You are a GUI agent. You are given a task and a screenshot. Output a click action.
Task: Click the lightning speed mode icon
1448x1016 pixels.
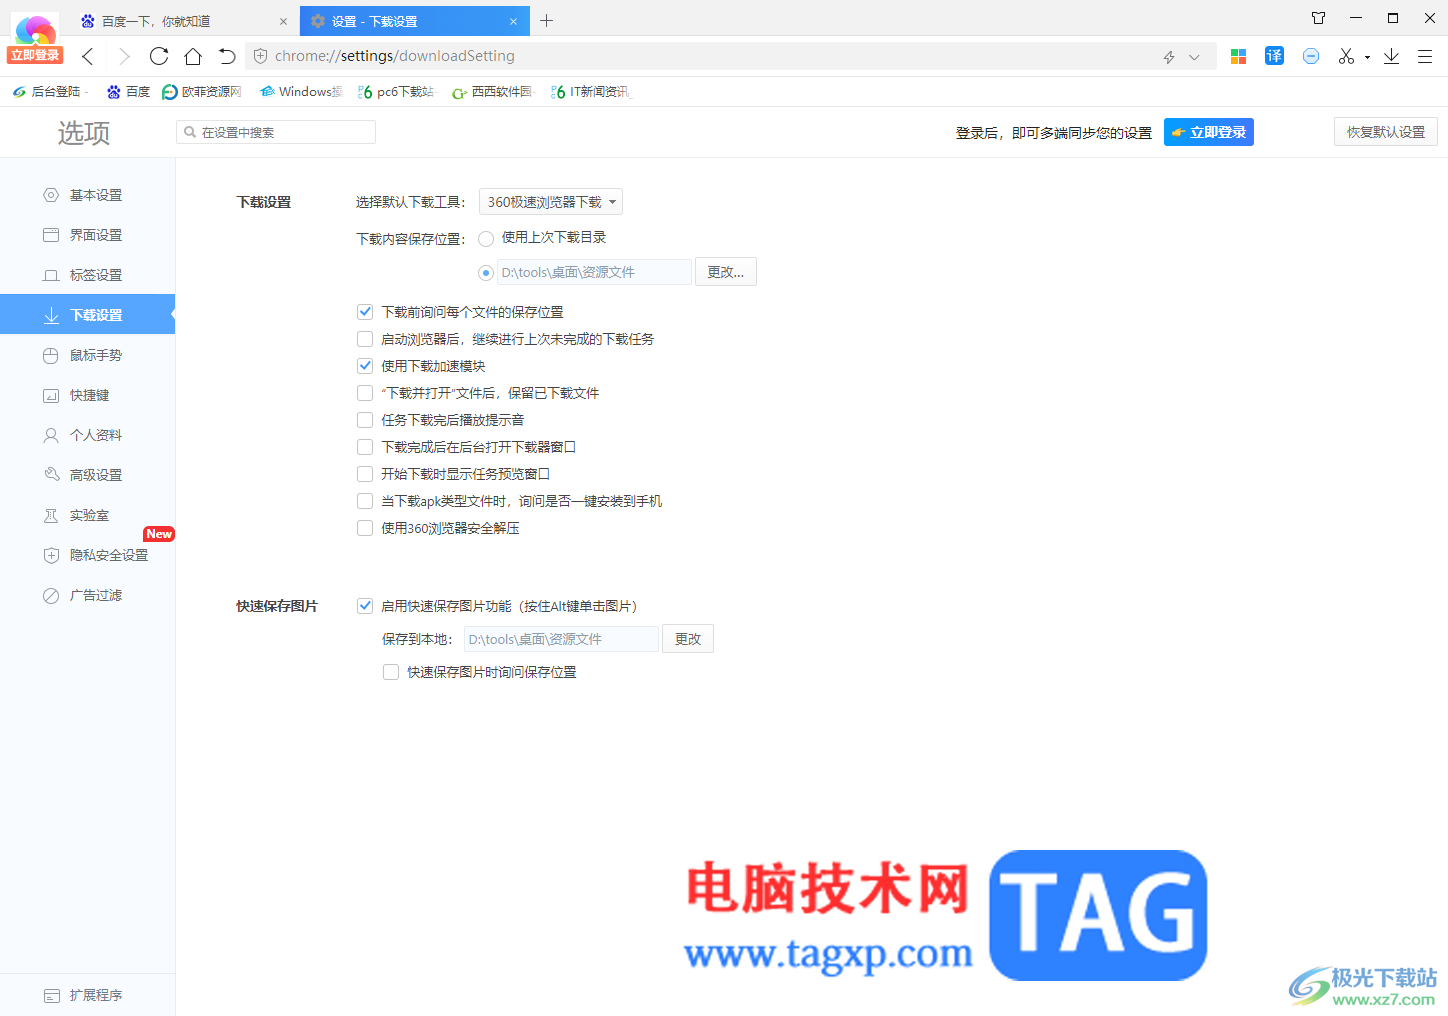pos(1169,57)
